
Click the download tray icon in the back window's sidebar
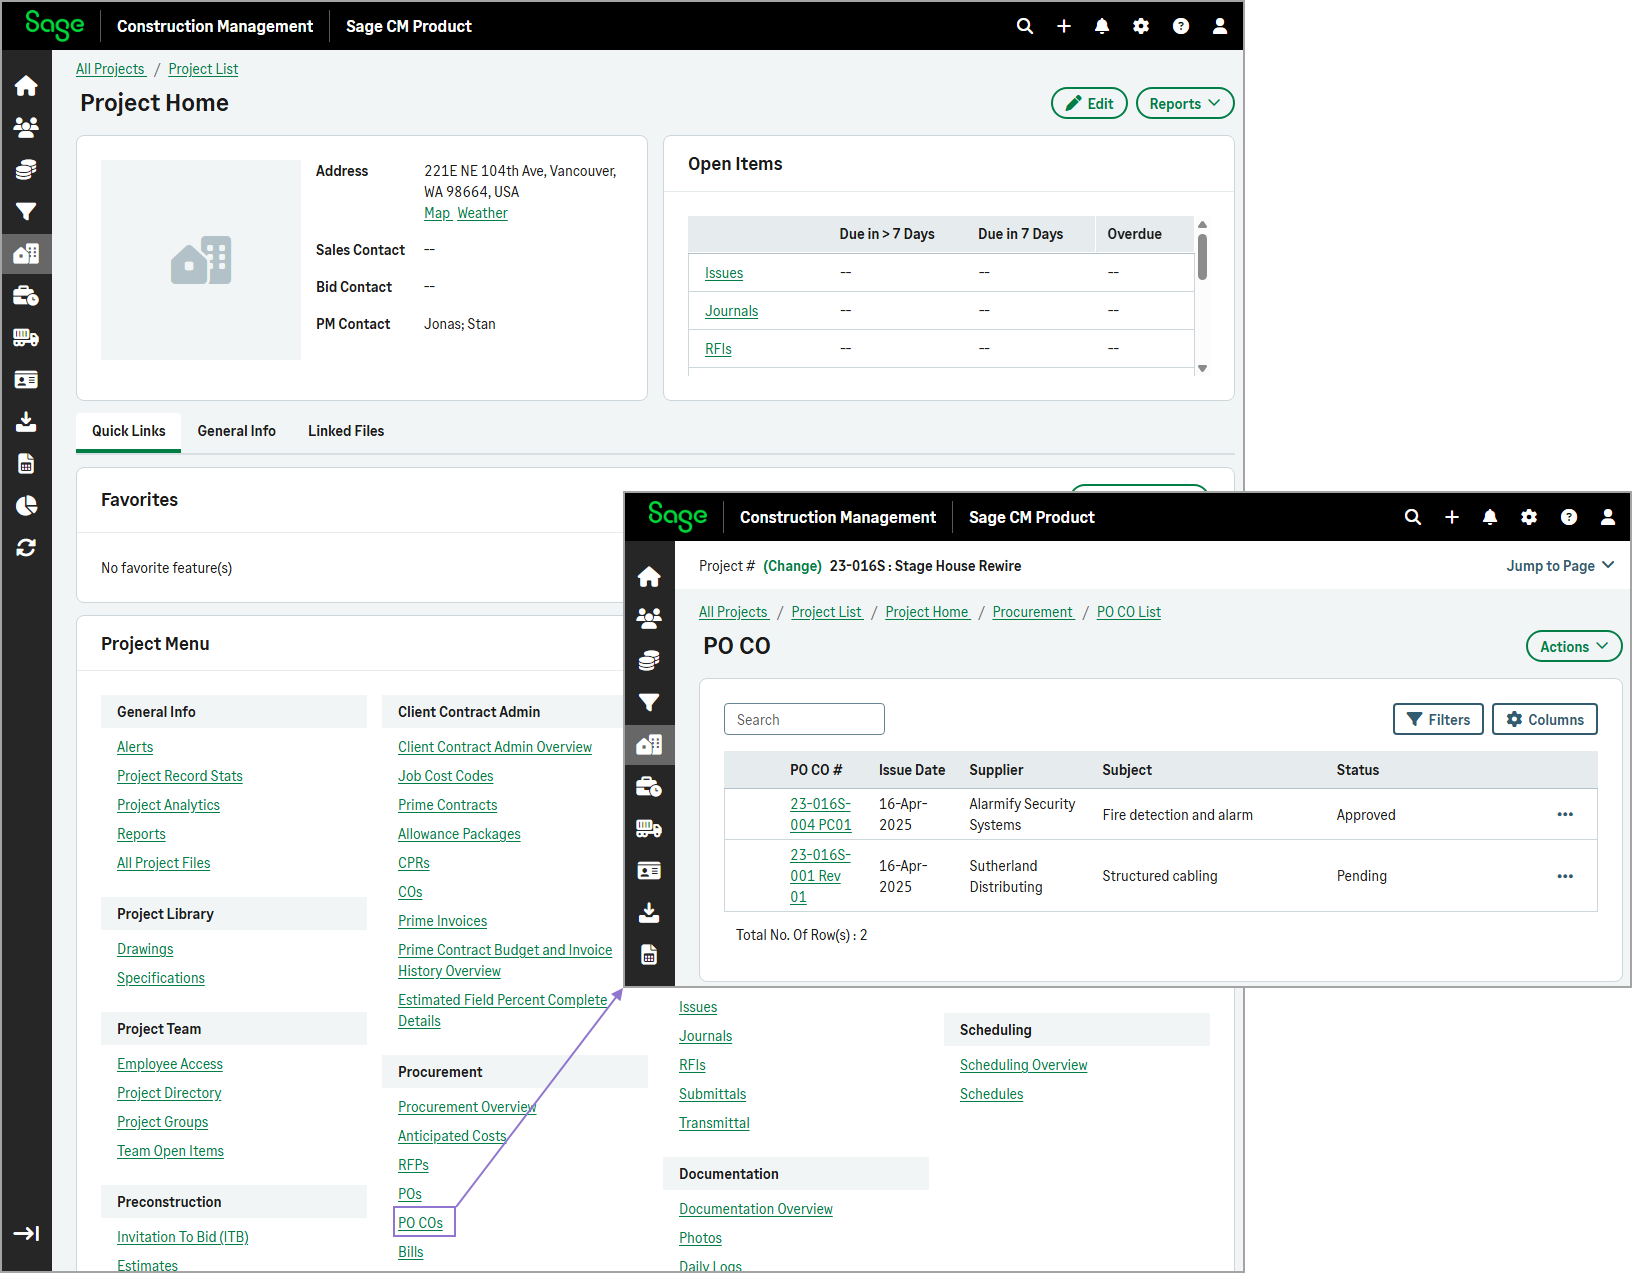point(26,422)
